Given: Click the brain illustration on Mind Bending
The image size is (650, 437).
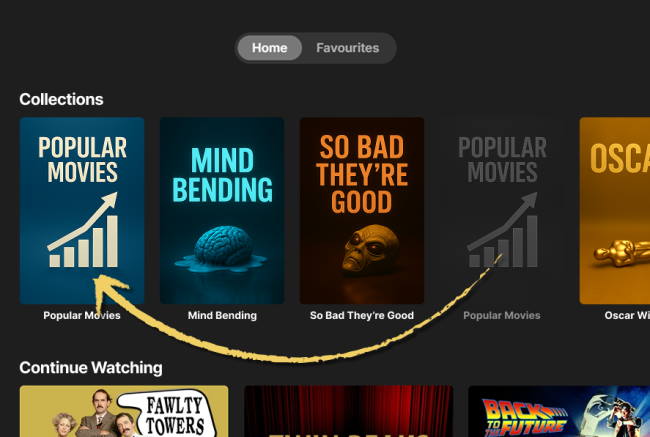Looking at the screenshot, I should 221,249.
